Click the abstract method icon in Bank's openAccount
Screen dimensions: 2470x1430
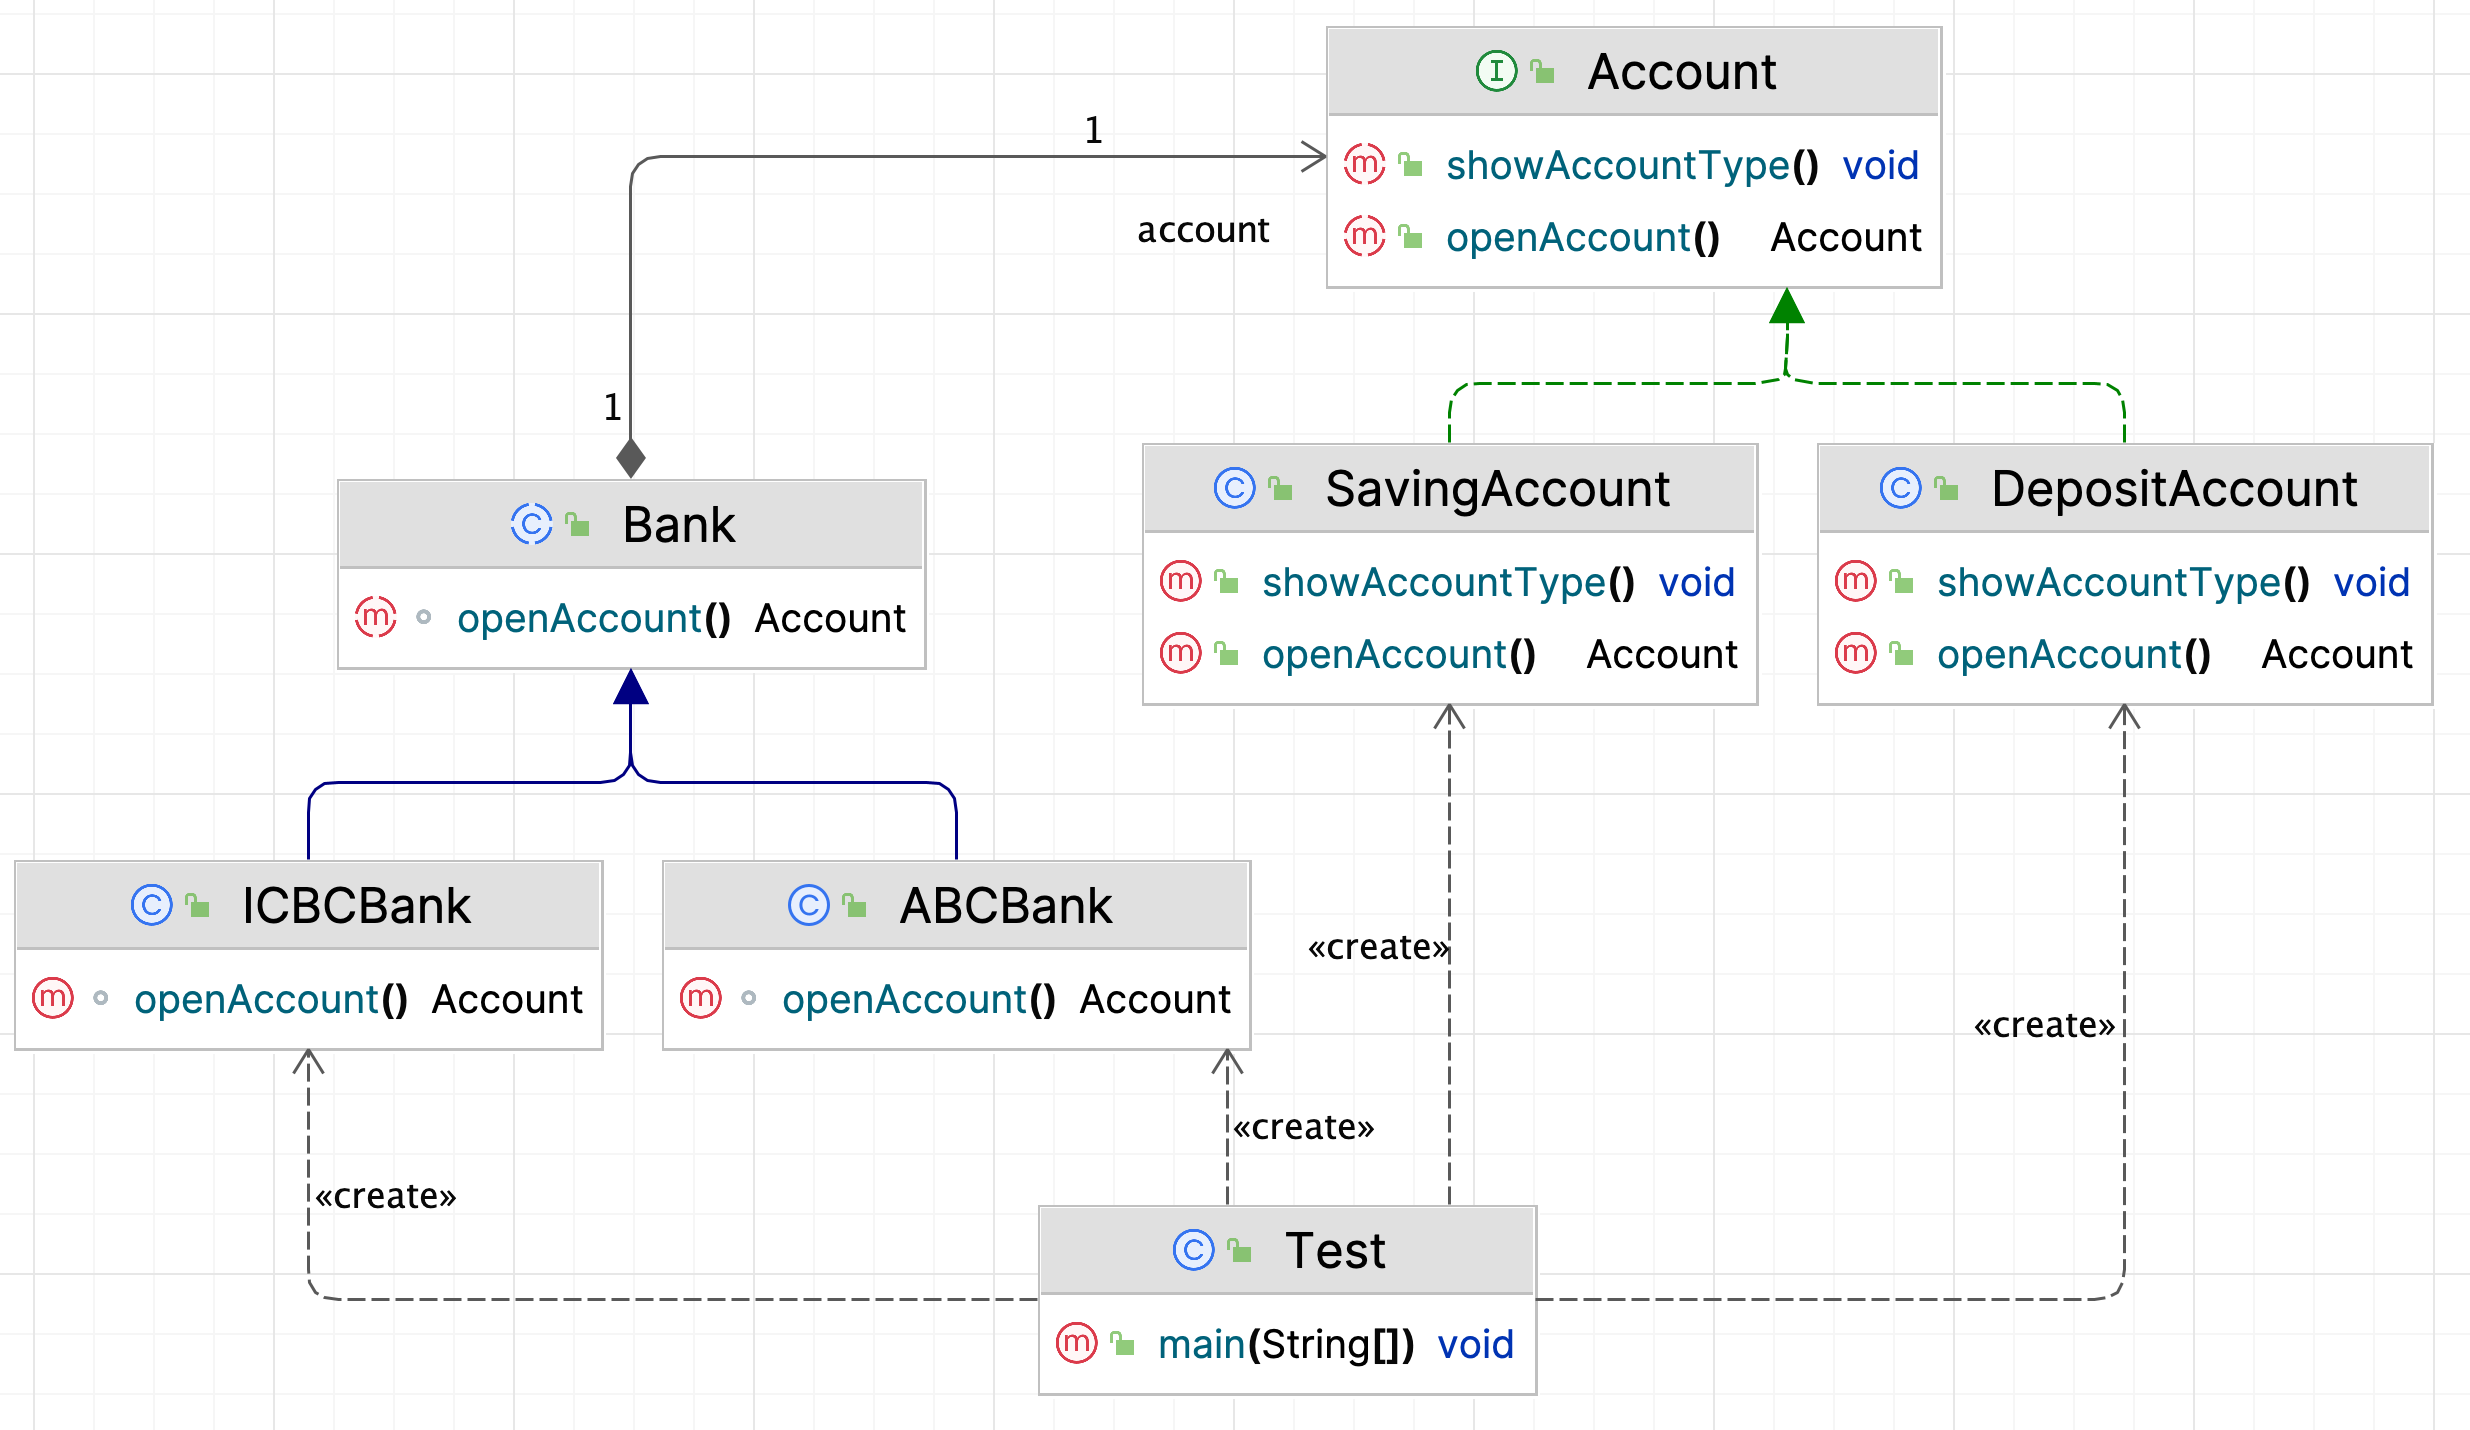[376, 617]
